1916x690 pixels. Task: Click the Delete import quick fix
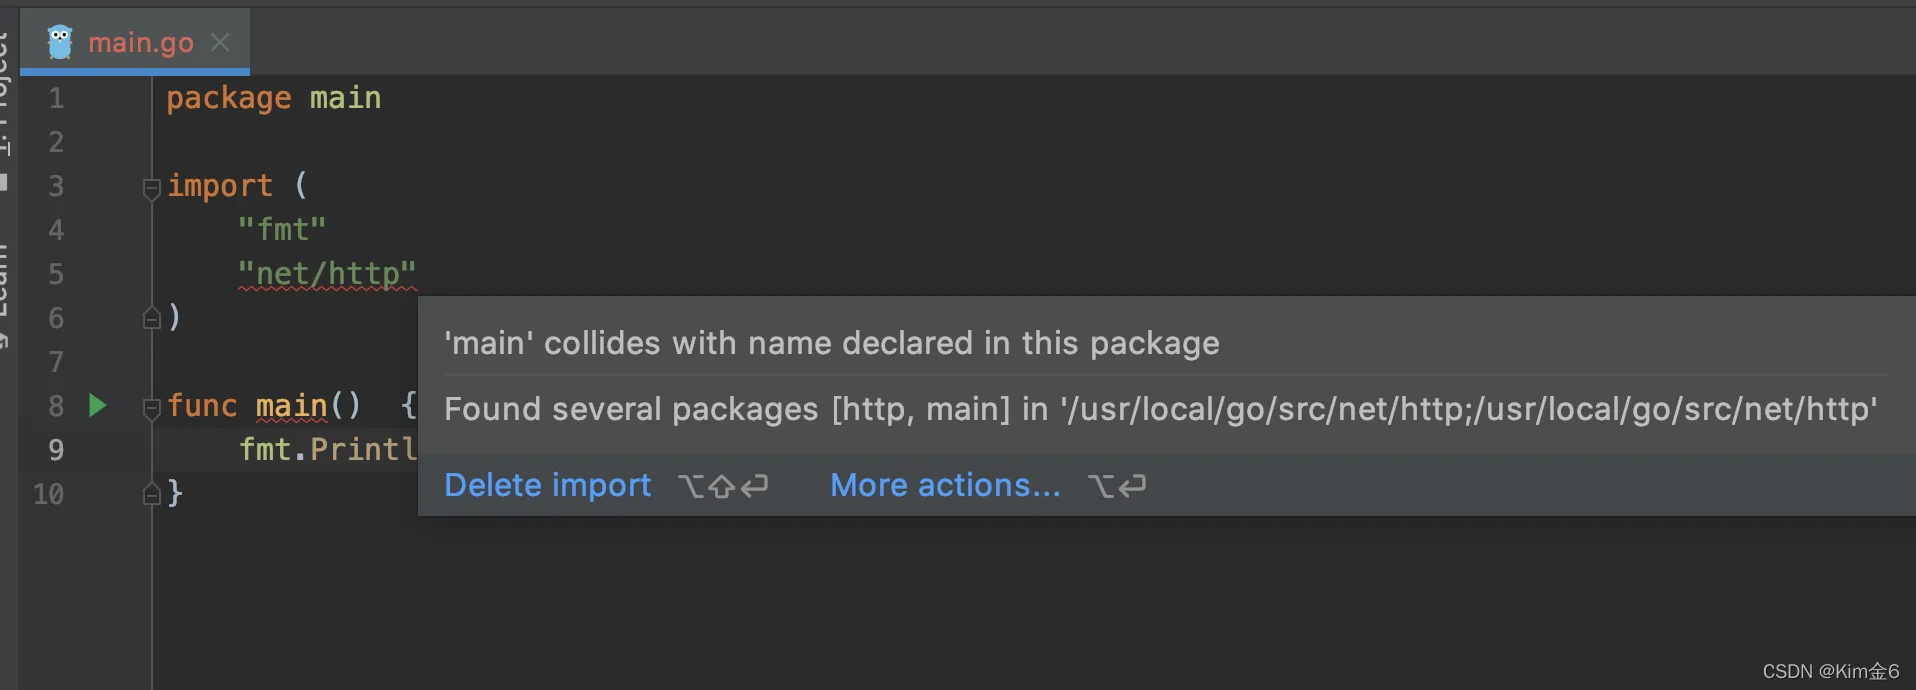(547, 485)
